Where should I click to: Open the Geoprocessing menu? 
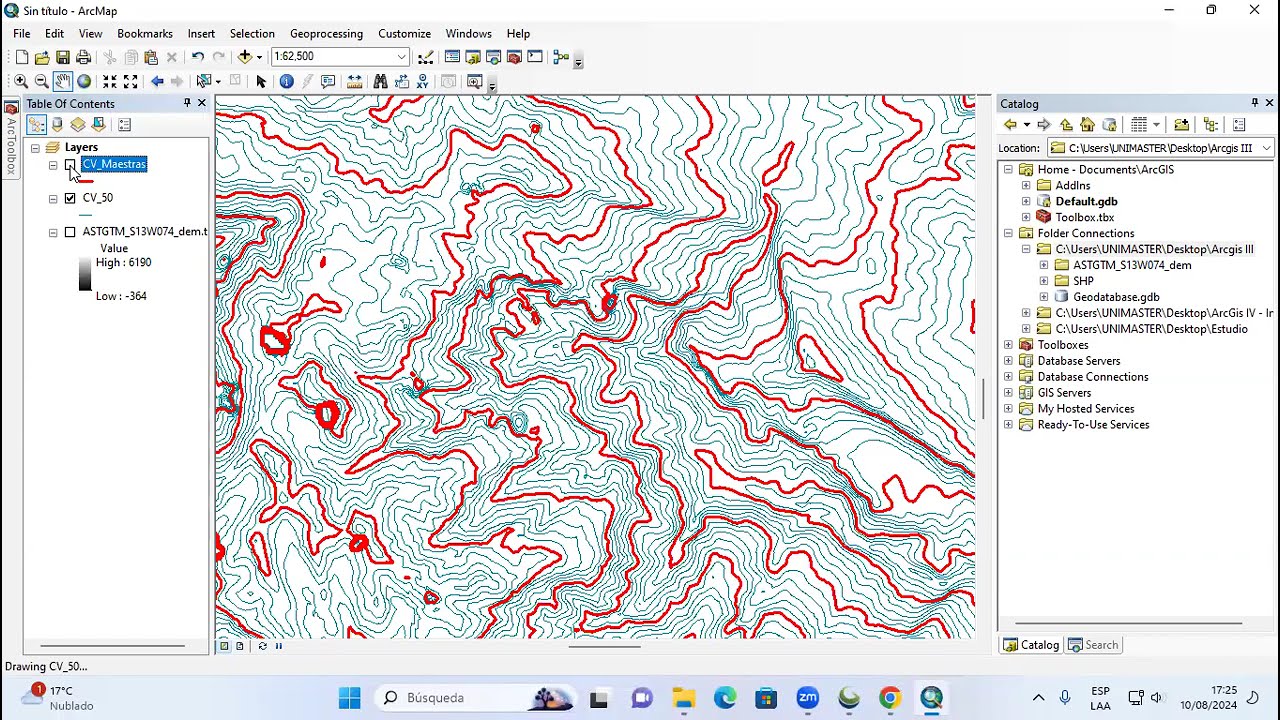[x=326, y=33]
